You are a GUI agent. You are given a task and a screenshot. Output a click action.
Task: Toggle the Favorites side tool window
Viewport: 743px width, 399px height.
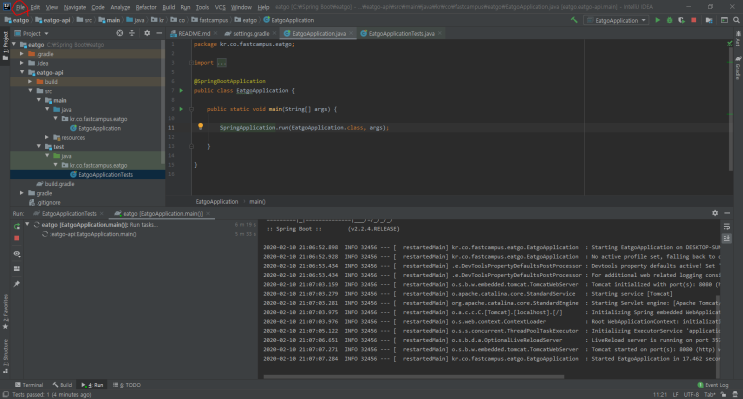[5, 311]
